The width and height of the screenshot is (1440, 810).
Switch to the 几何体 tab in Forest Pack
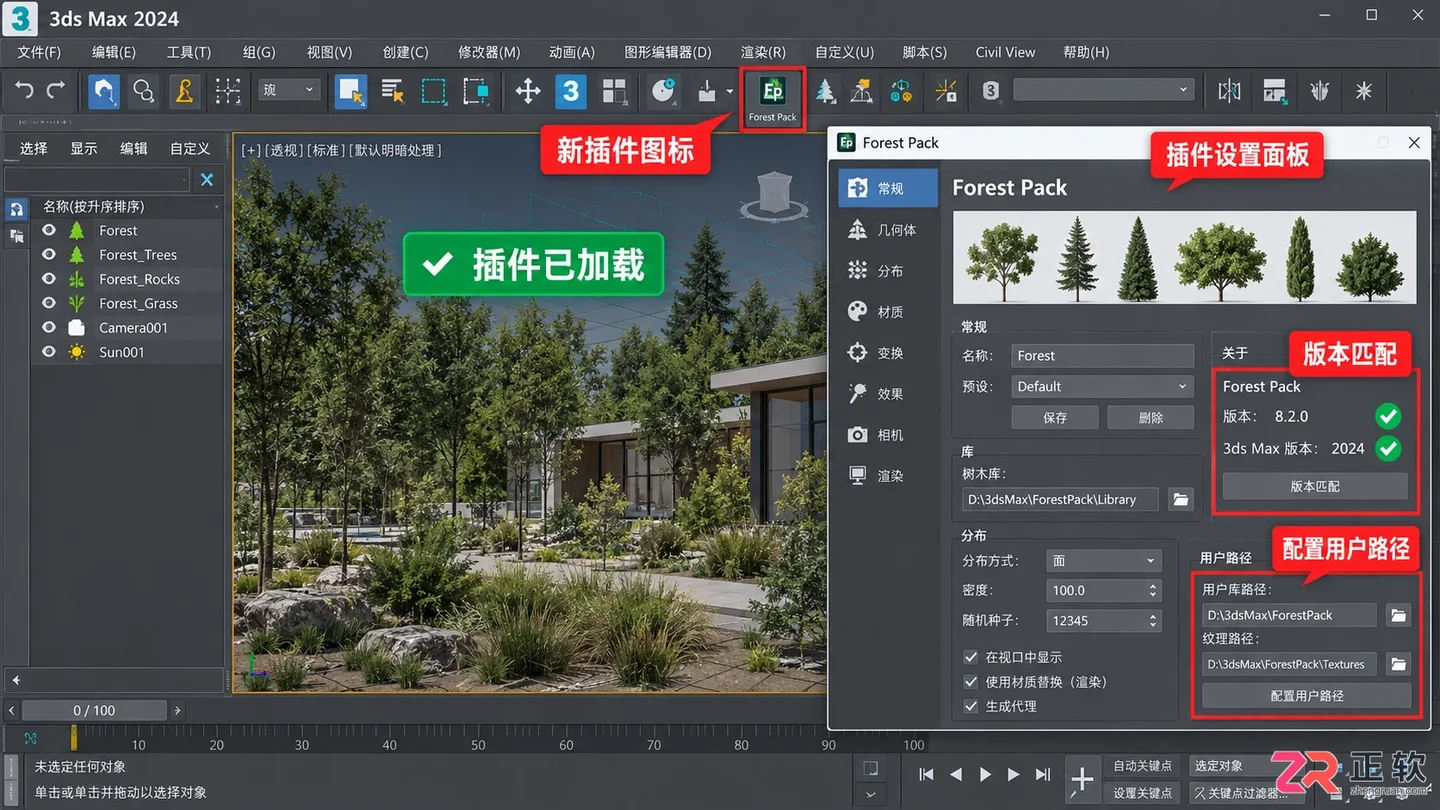pyautogui.click(x=888, y=230)
